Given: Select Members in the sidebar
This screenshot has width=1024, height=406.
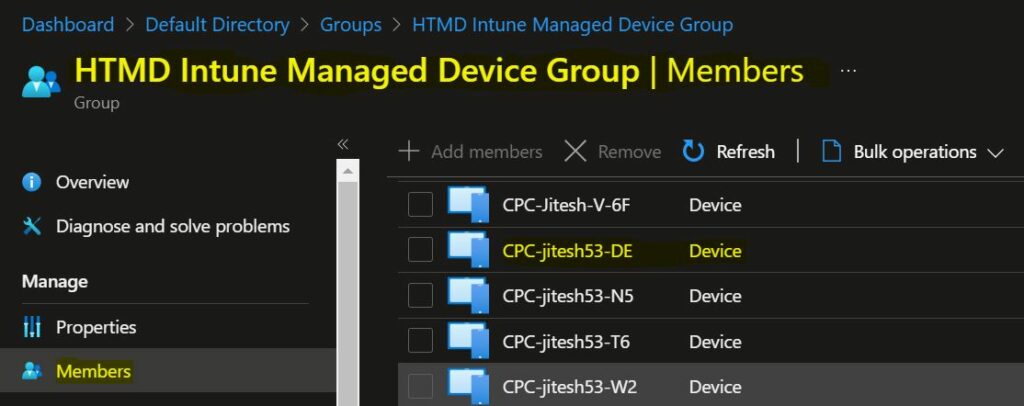Looking at the screenshot, I should (93, 371).
